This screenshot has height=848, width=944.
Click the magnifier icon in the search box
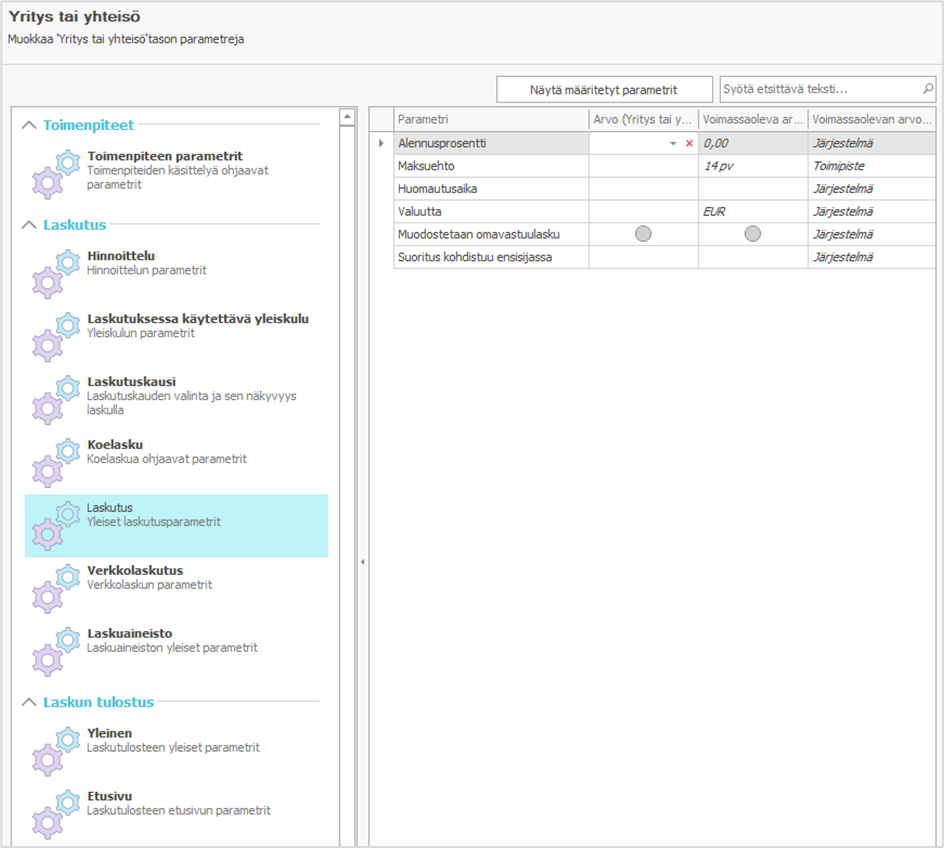[x=927, y=89]
